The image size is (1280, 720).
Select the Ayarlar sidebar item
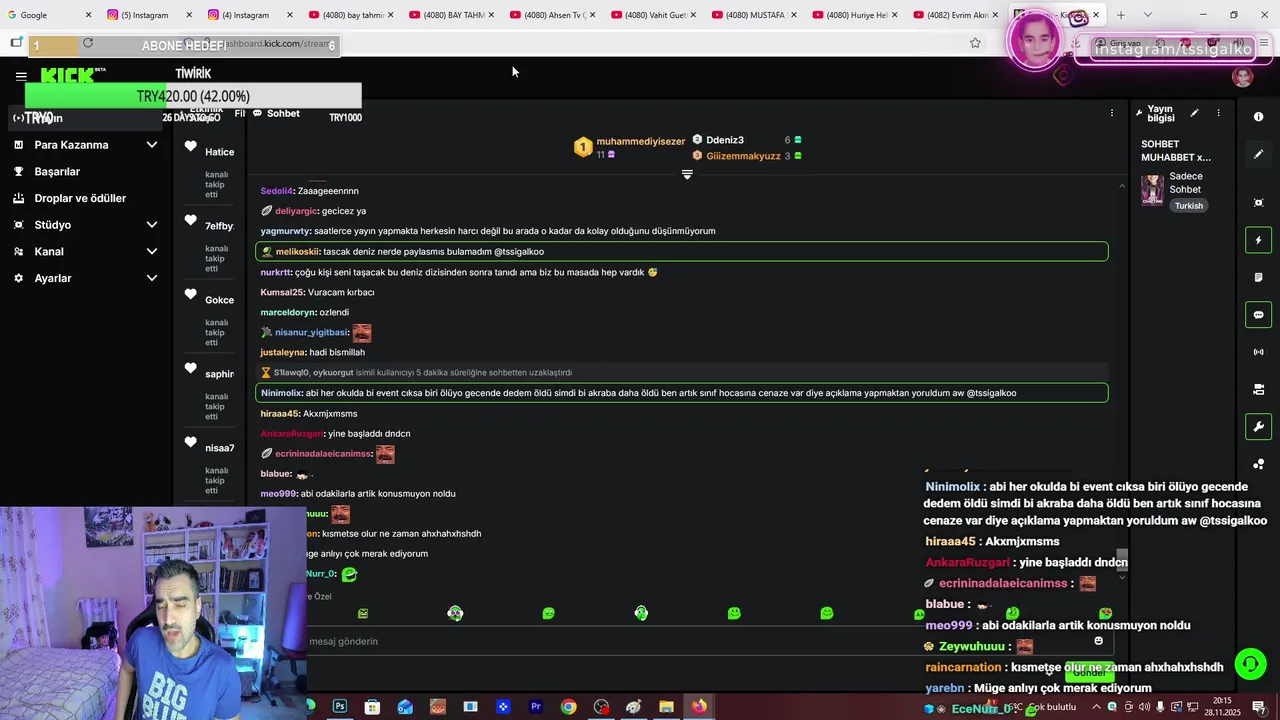tap(53, 278)
